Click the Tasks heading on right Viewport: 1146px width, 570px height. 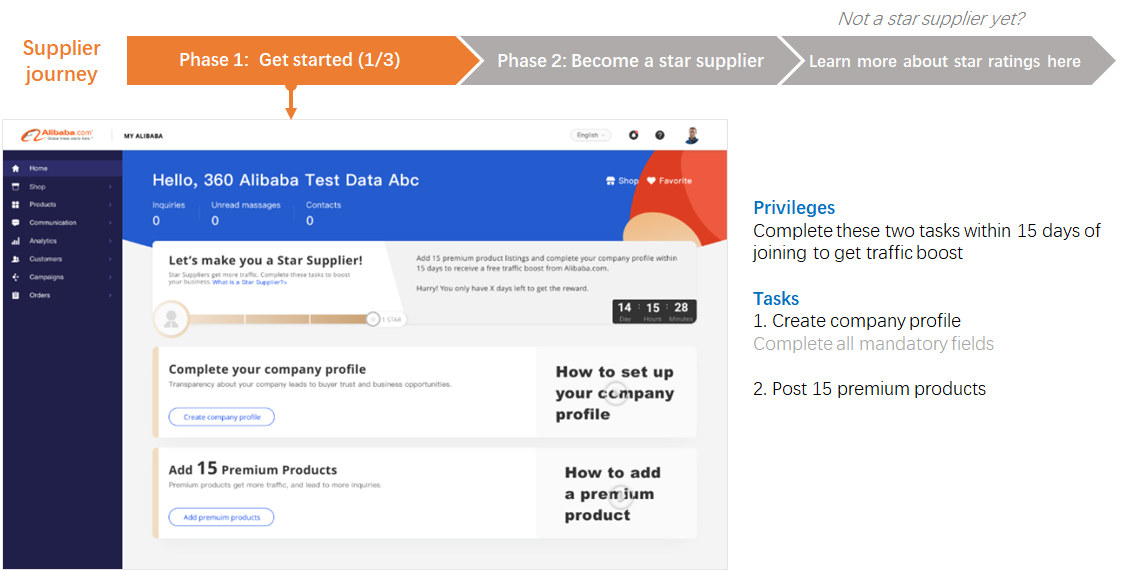coord(776,298)
